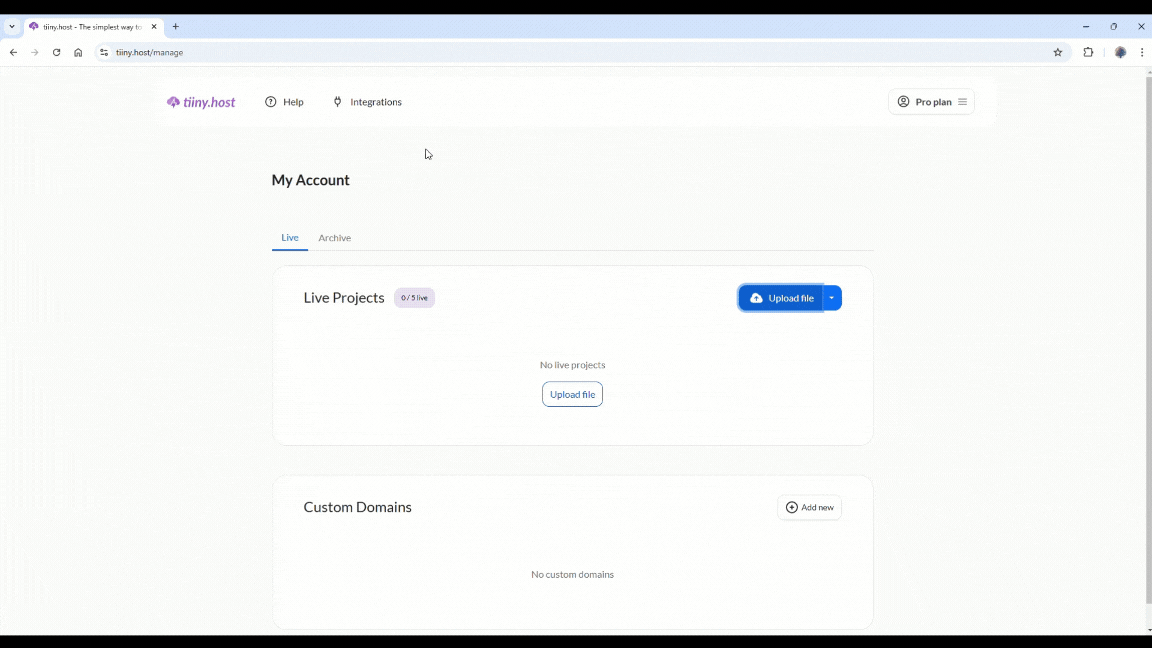This screenshot has width=1152, height=648.
Task: Click the blue Upload file button
Action: point(781,298)
